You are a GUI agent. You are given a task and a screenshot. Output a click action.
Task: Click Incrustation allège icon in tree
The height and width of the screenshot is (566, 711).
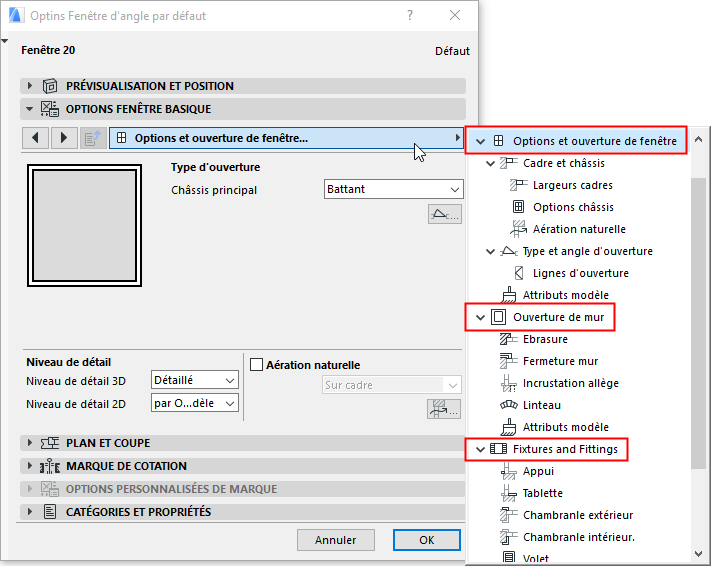tap(508, 383)
